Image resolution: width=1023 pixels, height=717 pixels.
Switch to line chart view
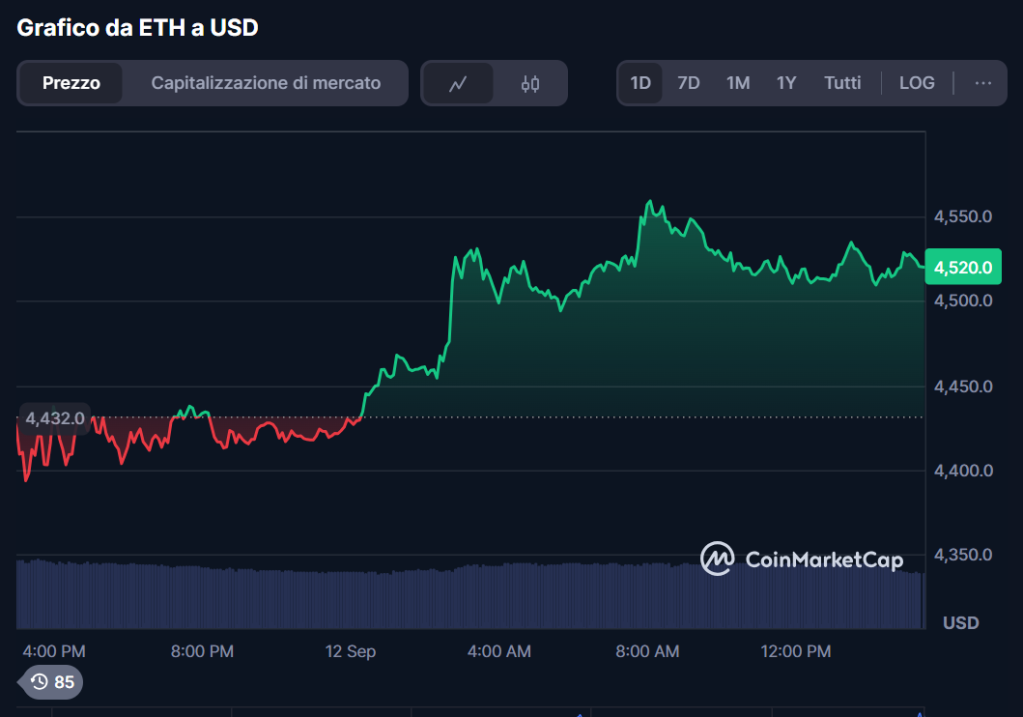[x=458, y=83]
